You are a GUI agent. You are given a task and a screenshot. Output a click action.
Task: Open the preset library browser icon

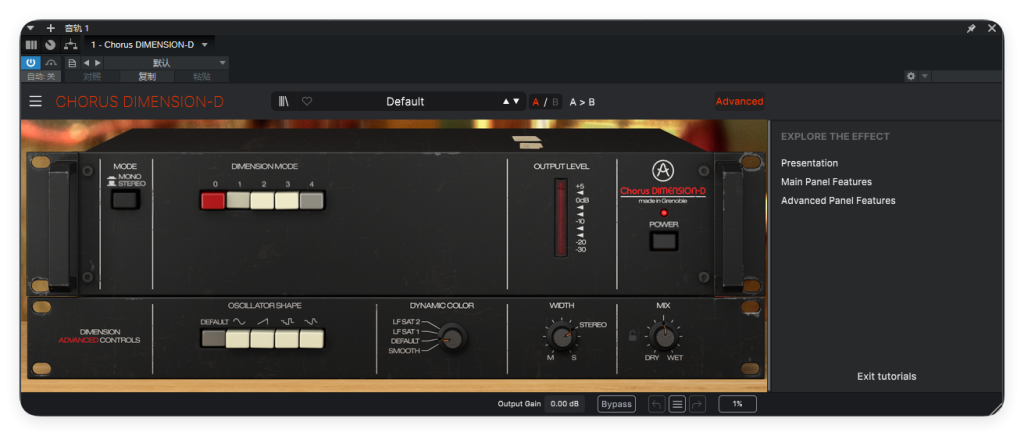click(x=283, y=101)
